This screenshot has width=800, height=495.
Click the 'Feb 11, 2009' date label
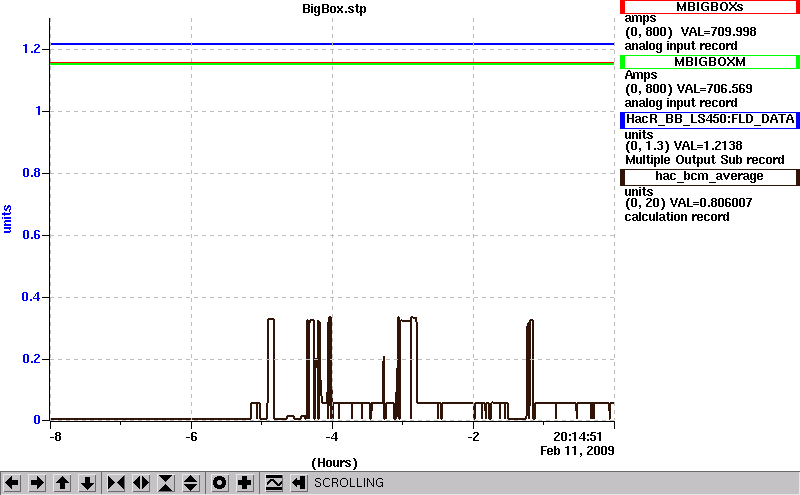pyautogui.click(x=577, y=451)
